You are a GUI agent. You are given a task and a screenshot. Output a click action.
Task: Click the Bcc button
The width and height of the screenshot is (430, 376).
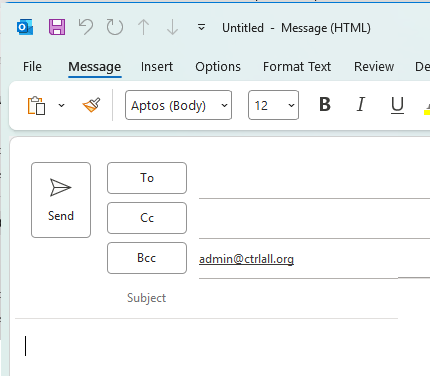pos(147,258)
